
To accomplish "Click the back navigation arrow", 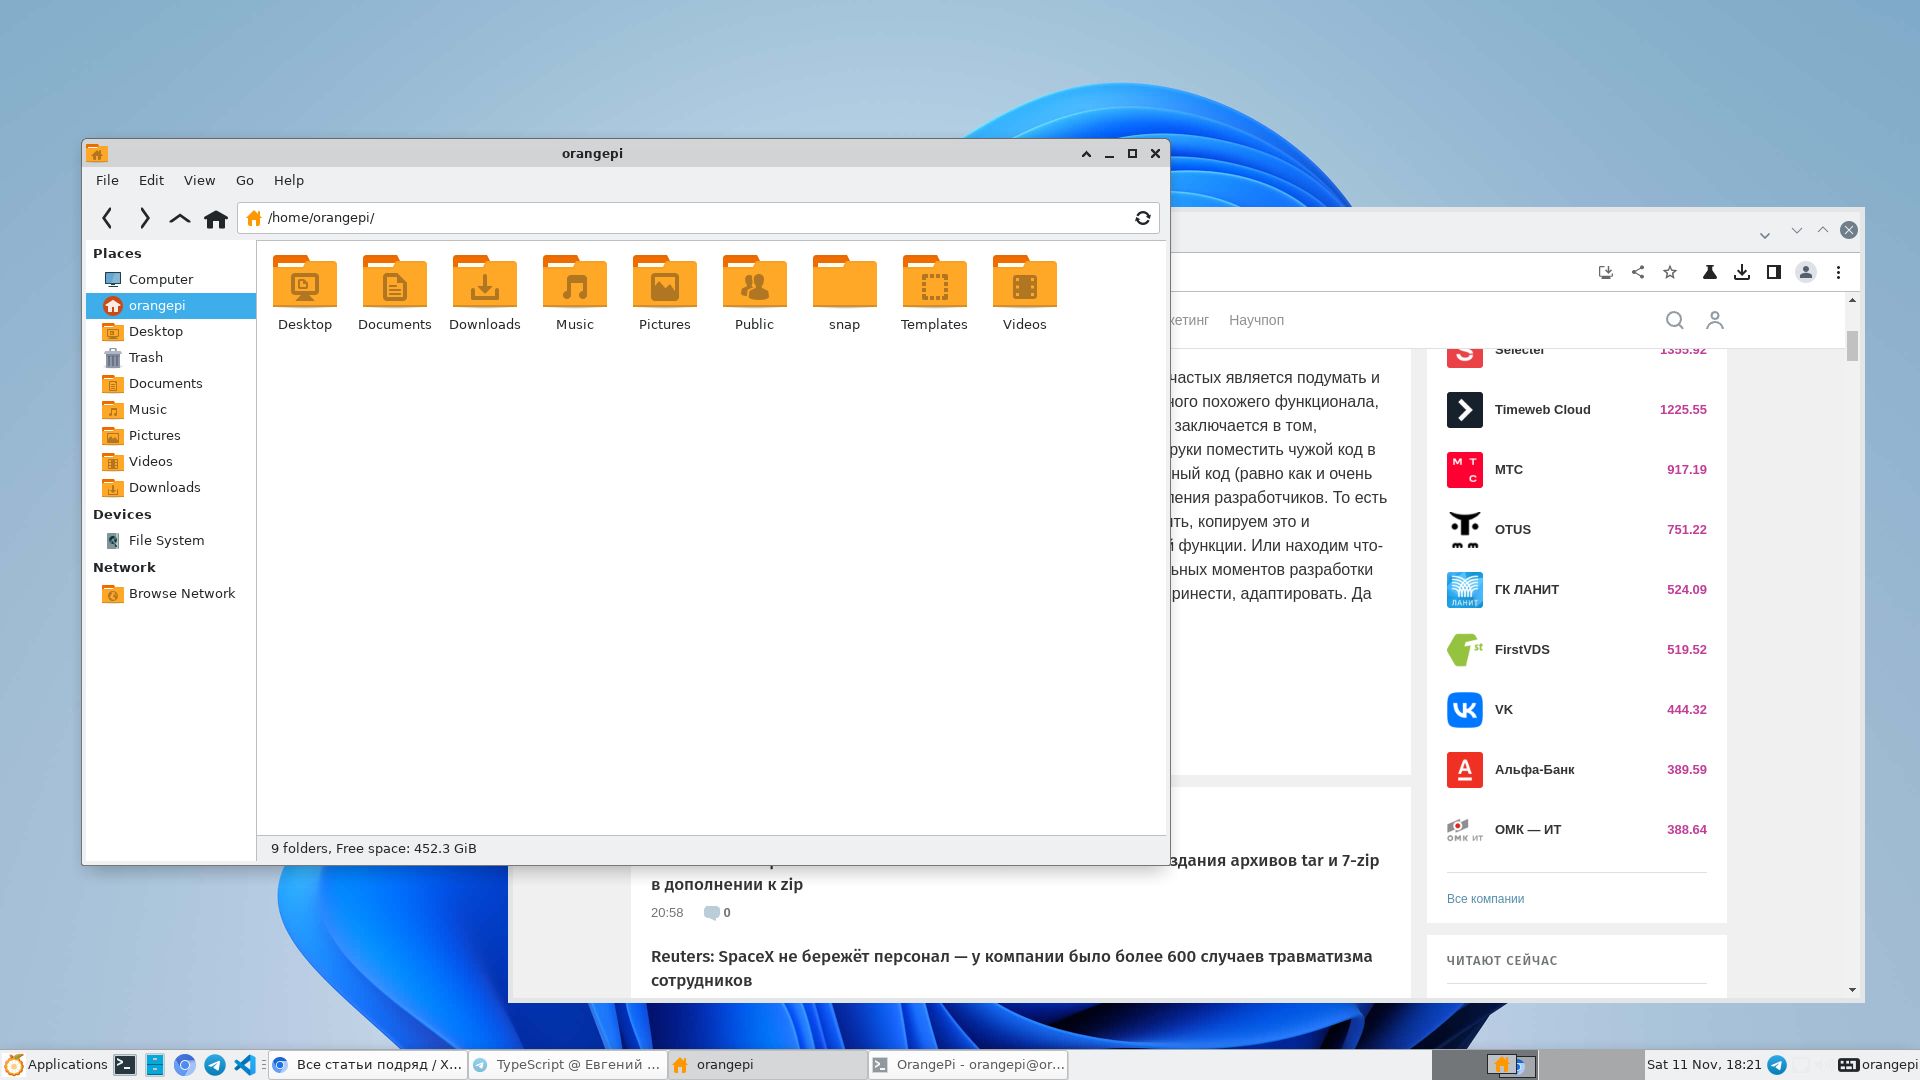I will (x=108, y=218).
